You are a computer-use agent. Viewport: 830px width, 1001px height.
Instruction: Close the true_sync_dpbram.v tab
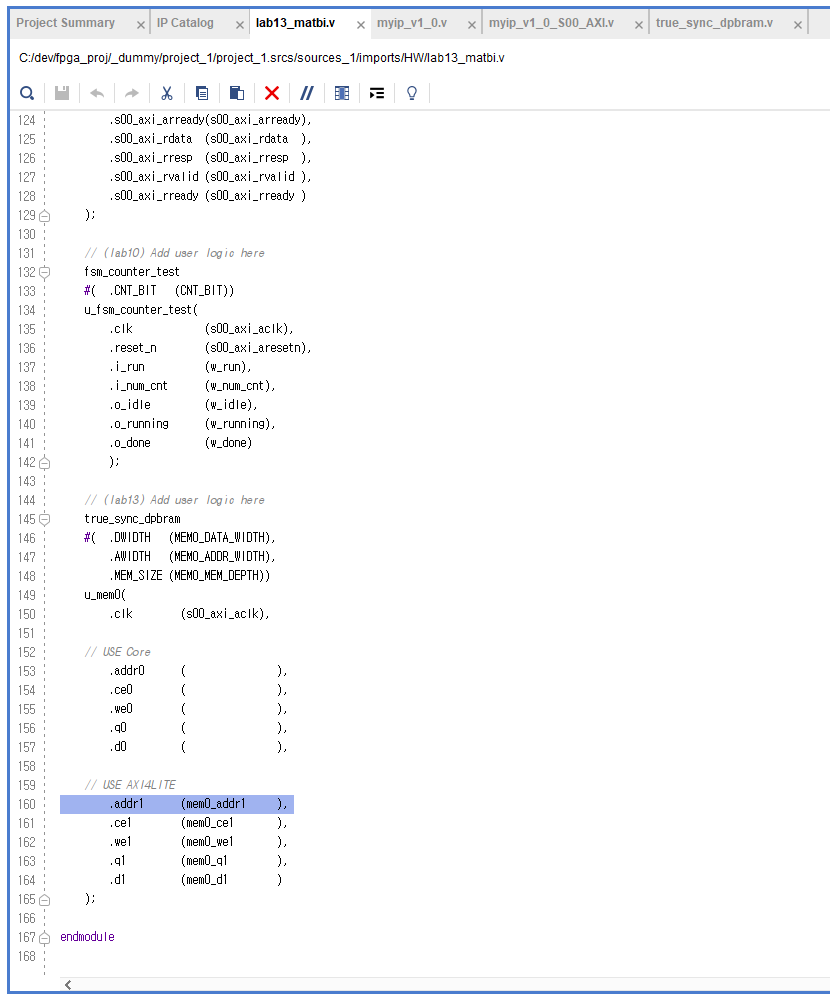click(x=797, y=25)
